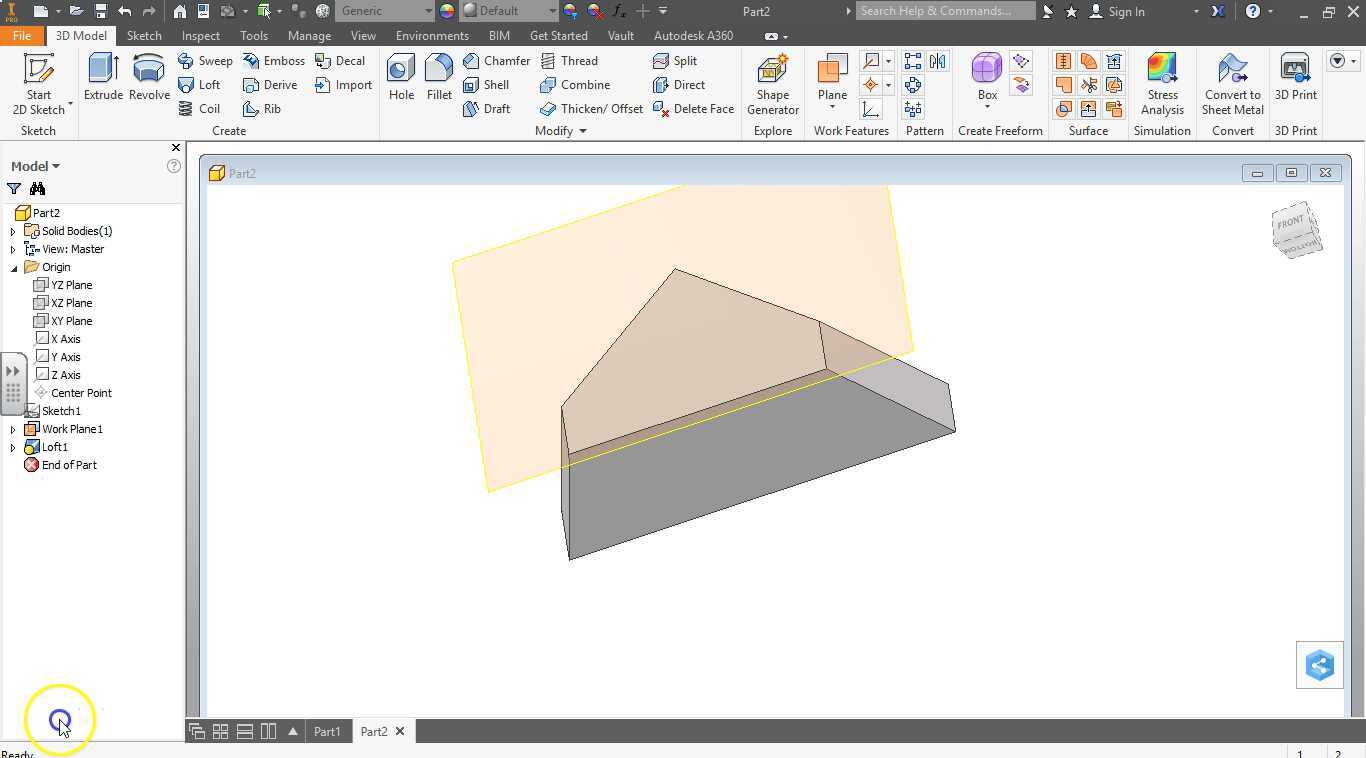Screen dimensions: 1366x758
Task: Start a 2D Sketch
Action: [x=38, y=84]
